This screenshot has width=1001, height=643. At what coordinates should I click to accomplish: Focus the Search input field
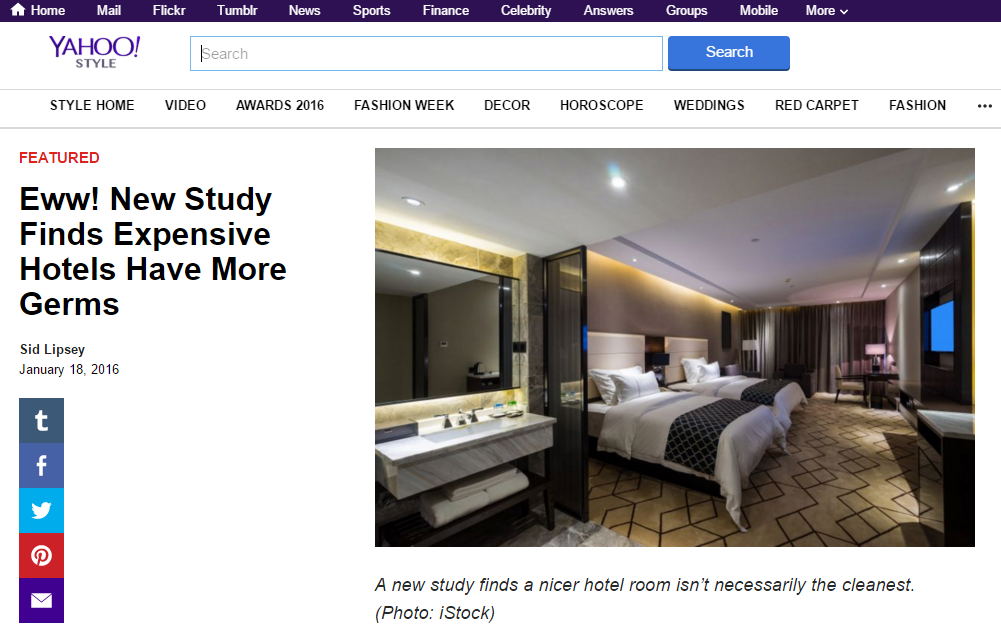(x=426, y=54)
